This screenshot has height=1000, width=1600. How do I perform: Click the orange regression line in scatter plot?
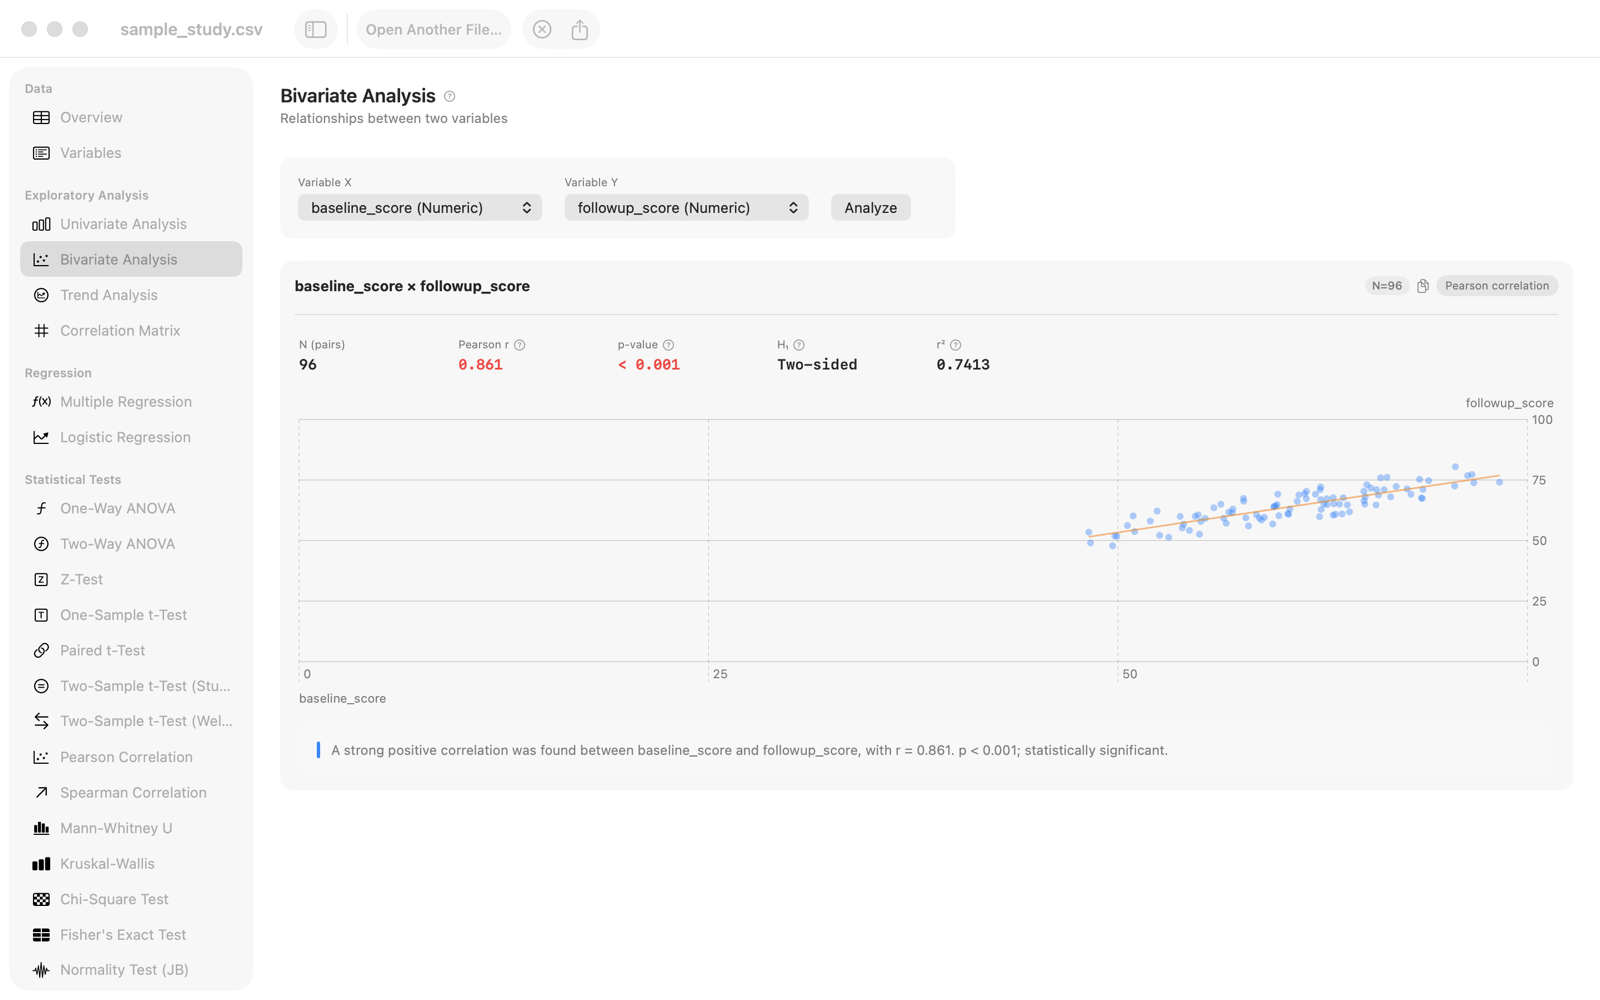(1295, 506)
